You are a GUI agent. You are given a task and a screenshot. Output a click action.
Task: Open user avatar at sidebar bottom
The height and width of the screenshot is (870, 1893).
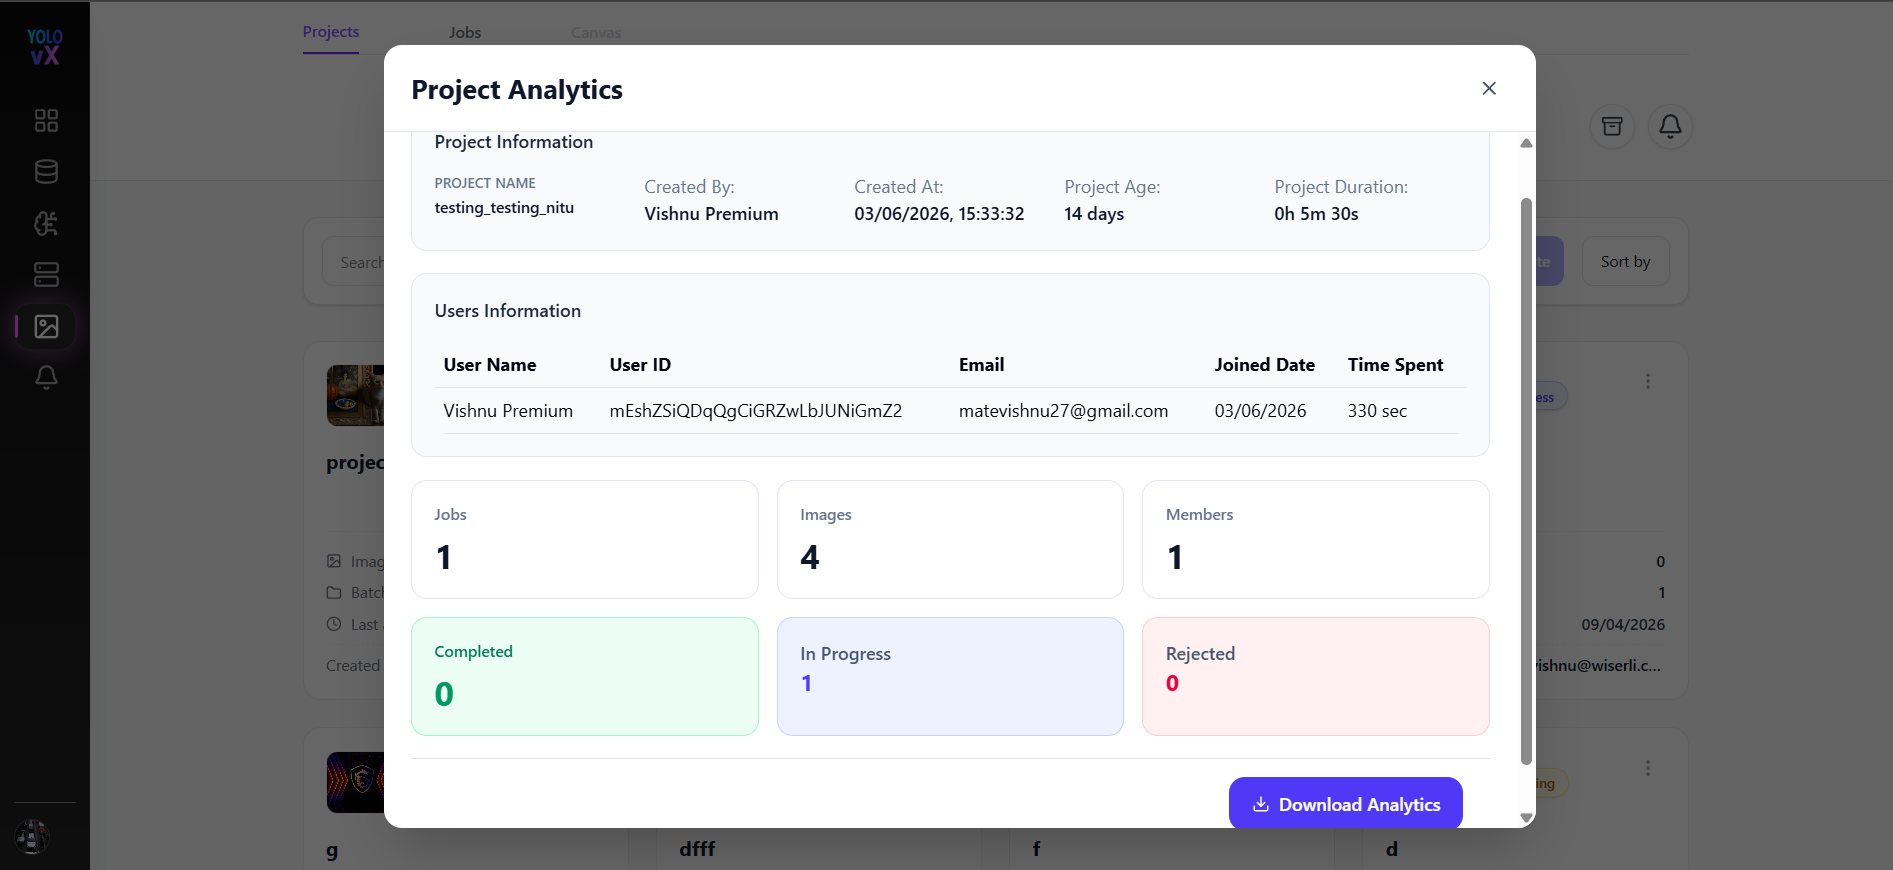pos(32,836)
